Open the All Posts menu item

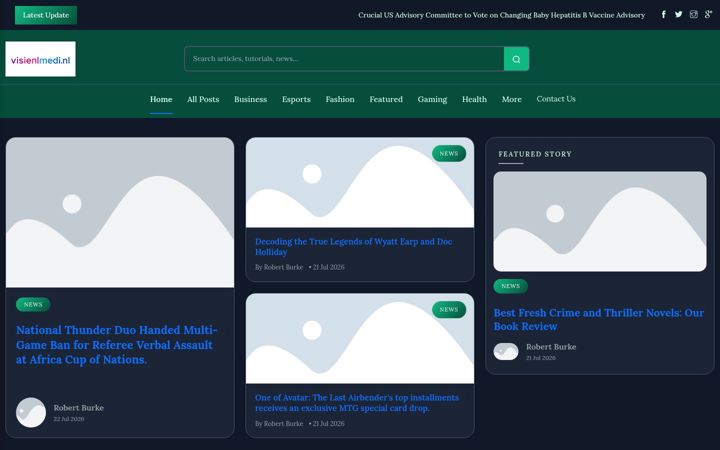(x=203, y=99)
